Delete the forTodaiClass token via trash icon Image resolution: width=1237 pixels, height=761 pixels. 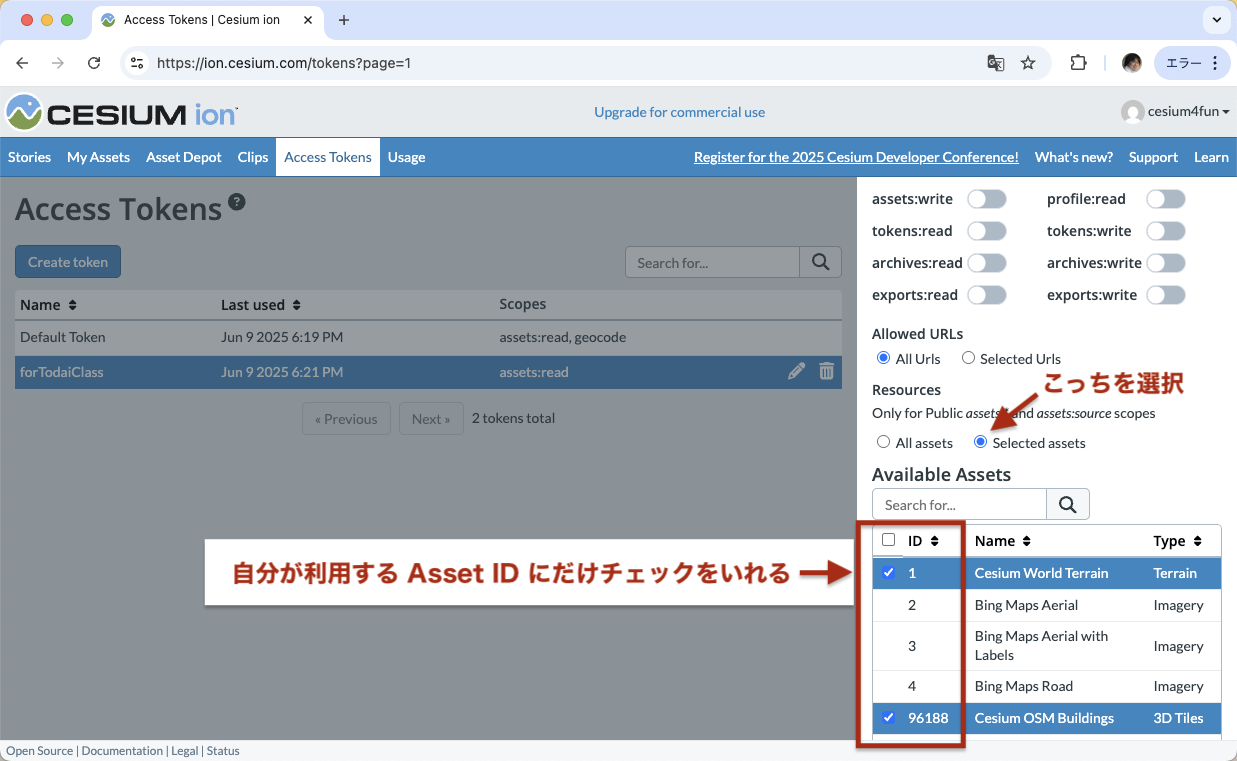[826, 371]
